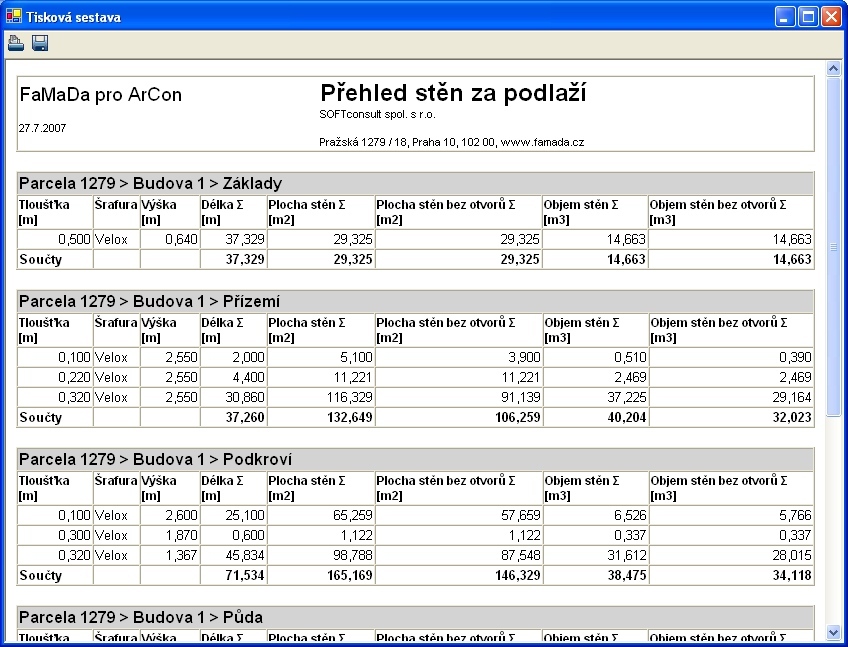
Task: Click the length value 45,834 in Podkroví
Action: 245,555
